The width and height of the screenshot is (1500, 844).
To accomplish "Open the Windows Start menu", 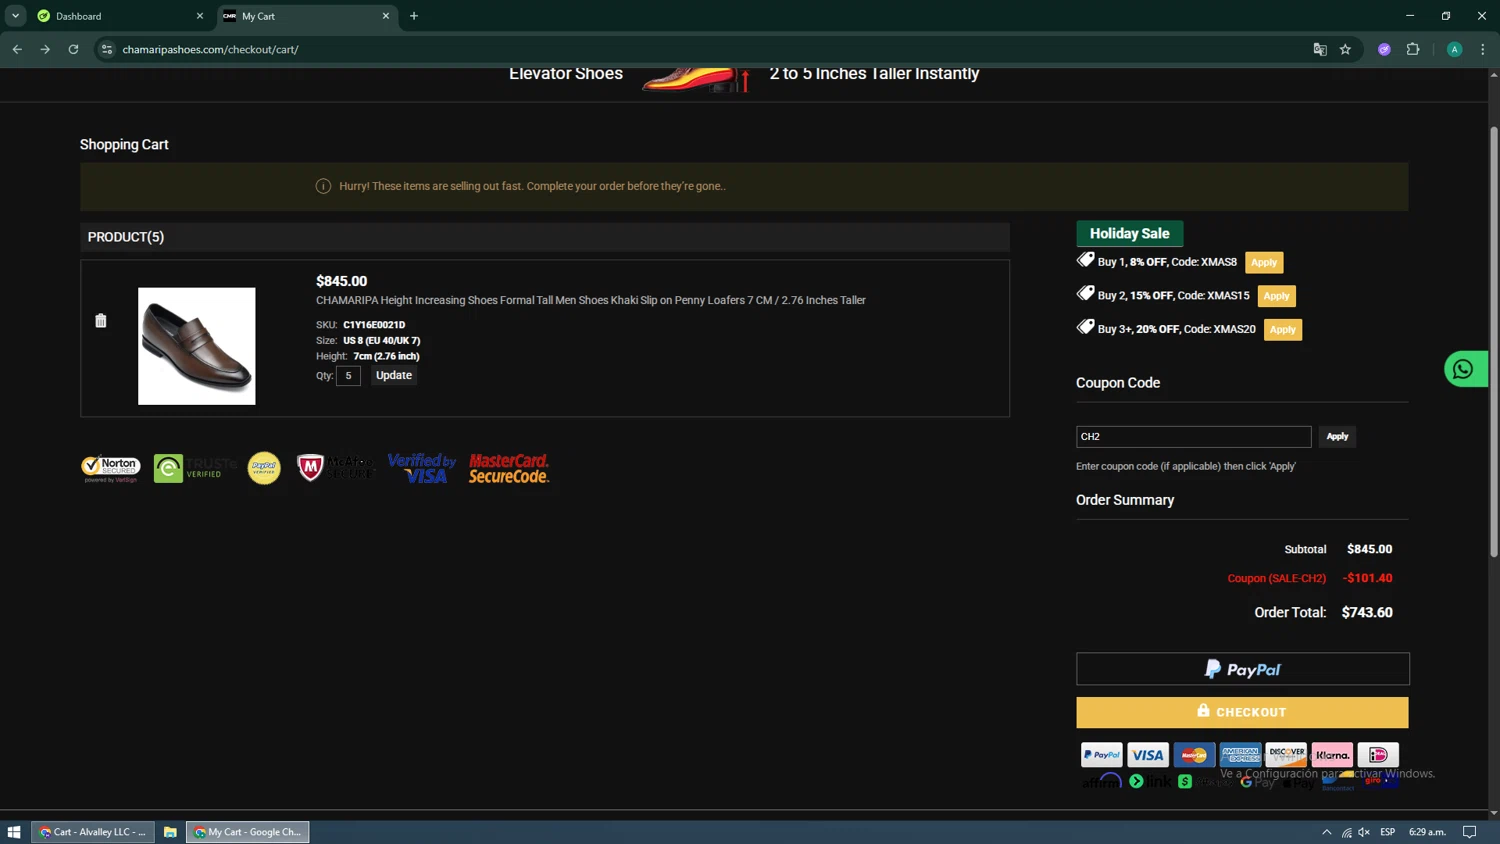I will tap(14, 832).
